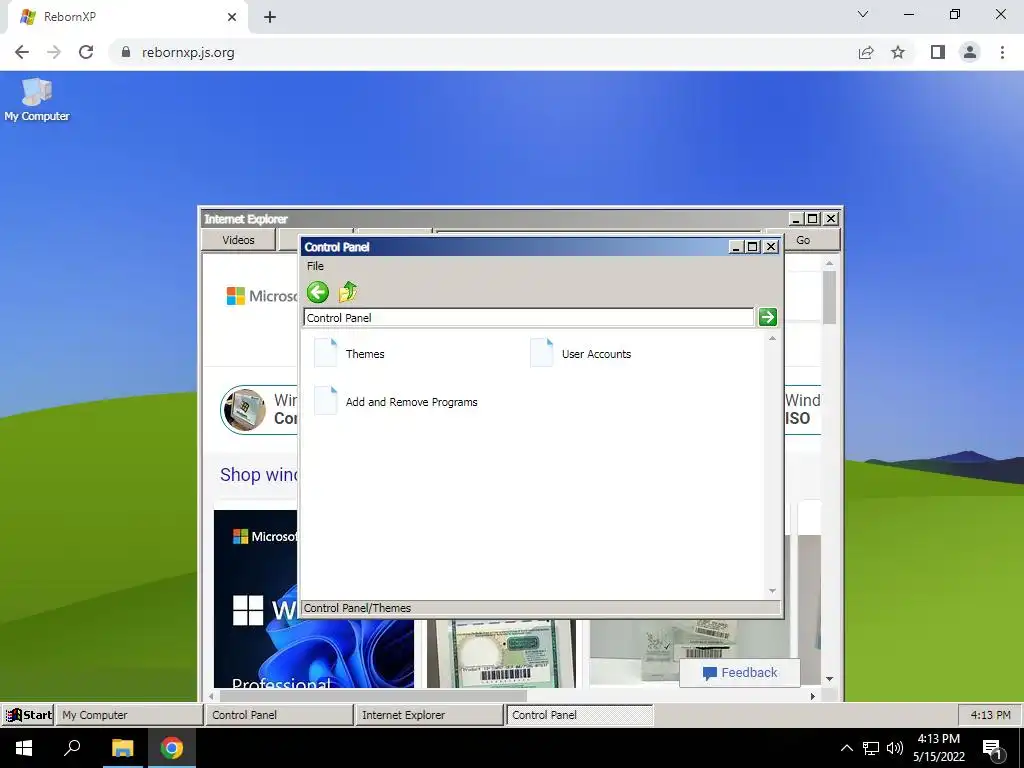The image size is (1024, 768).
Task: Bookmark this page with the star icon
Action: tap(898, 52)
